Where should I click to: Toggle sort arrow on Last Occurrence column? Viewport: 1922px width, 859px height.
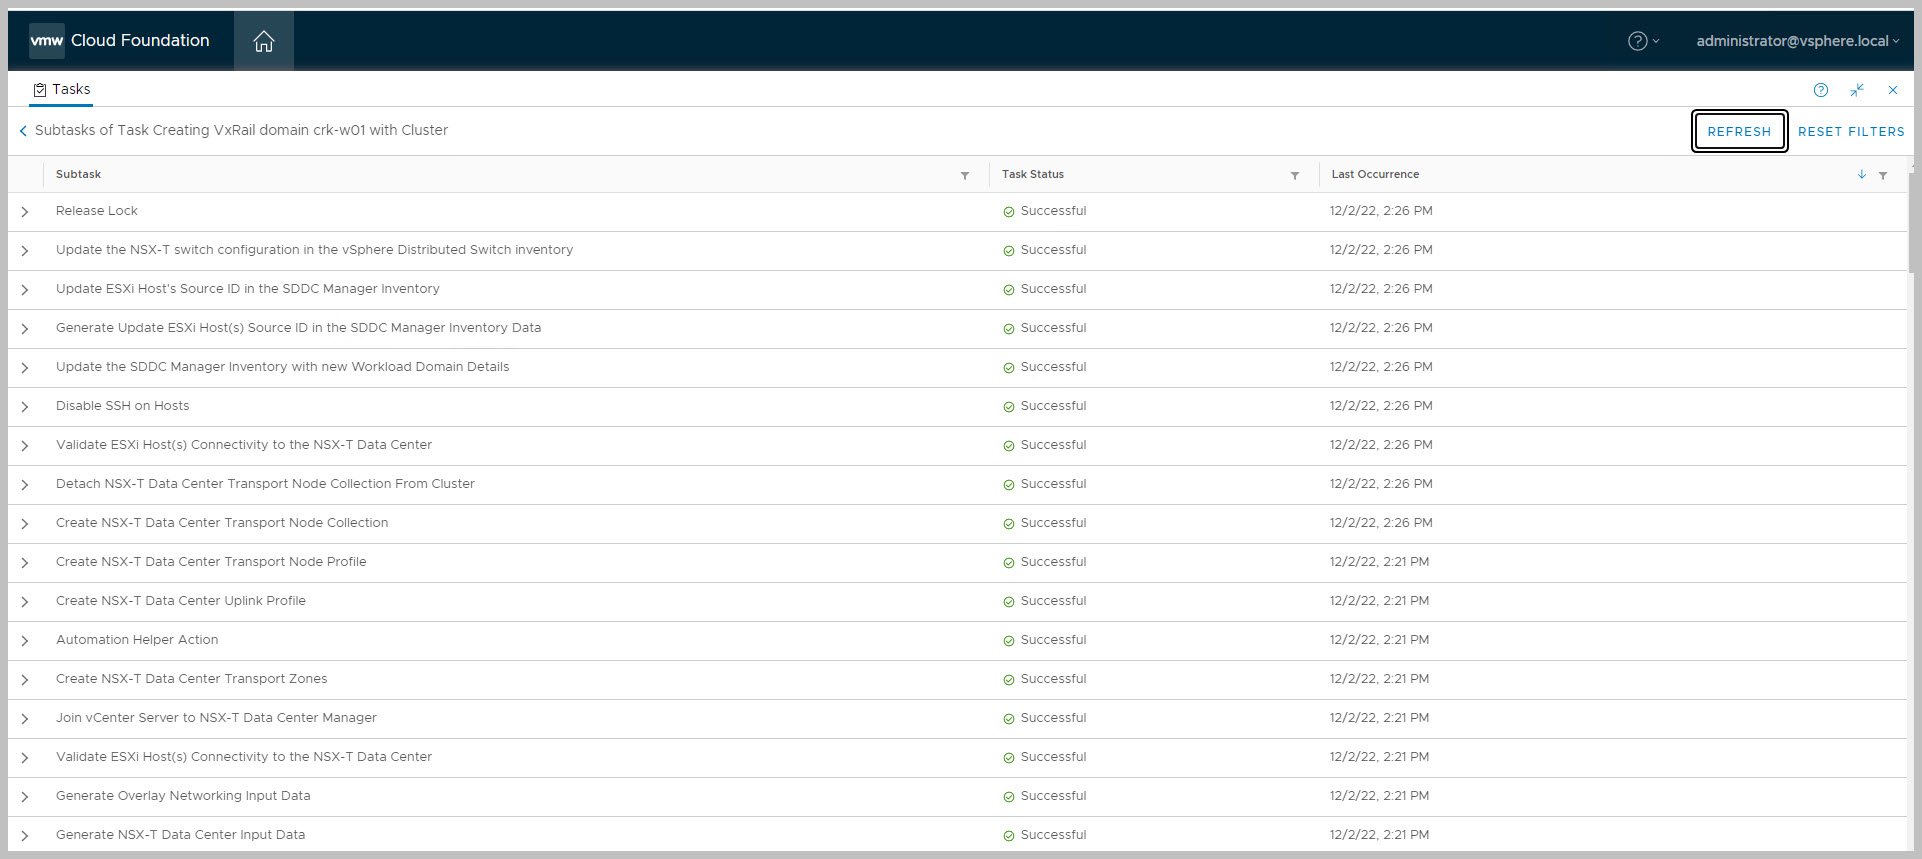click(1861, 174)
